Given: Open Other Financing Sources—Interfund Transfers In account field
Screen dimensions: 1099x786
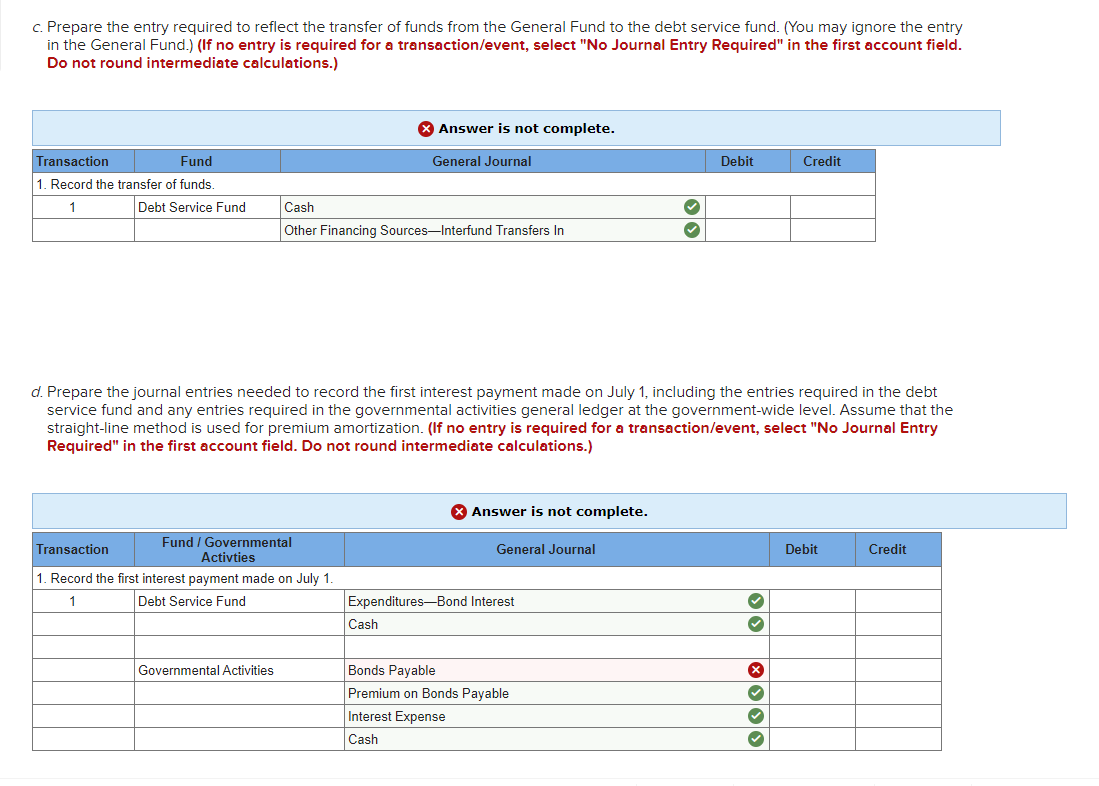Looking at the screenshot, I should [493, 230].
